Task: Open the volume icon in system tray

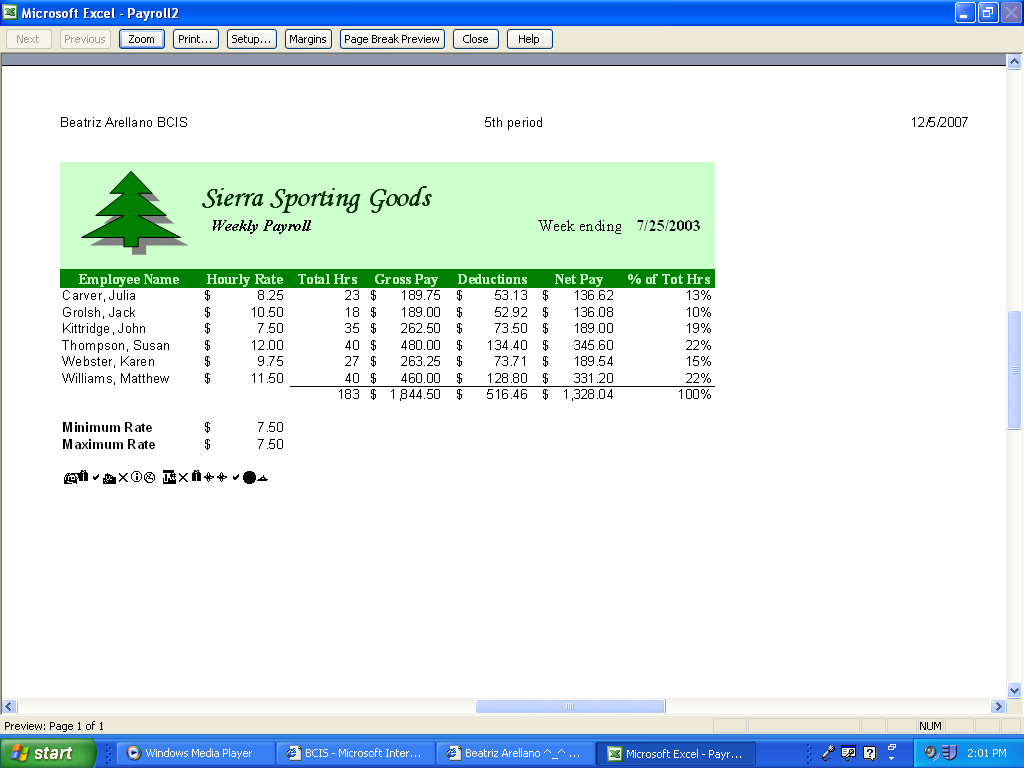Action: coord(931,753)
